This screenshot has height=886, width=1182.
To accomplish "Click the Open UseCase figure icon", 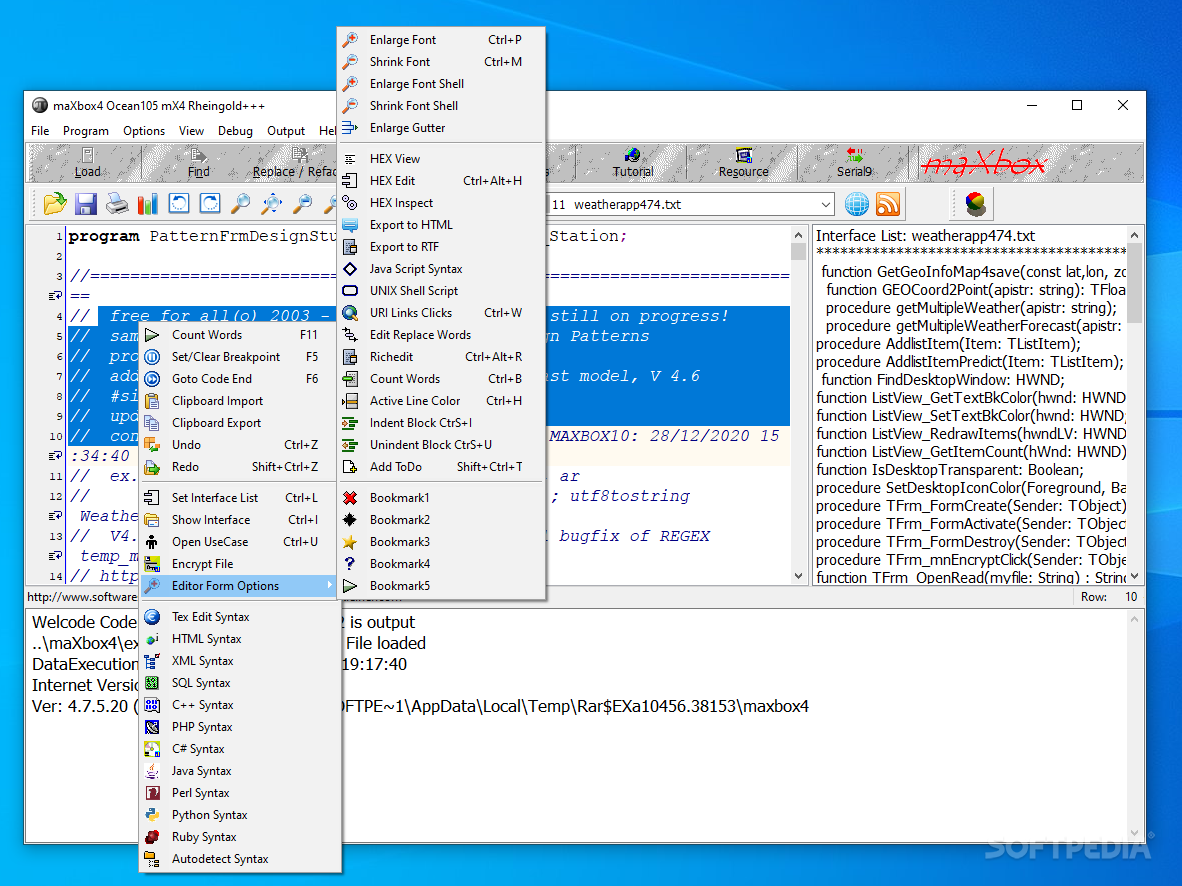I will pyautogui.click(x=152, y=541).
